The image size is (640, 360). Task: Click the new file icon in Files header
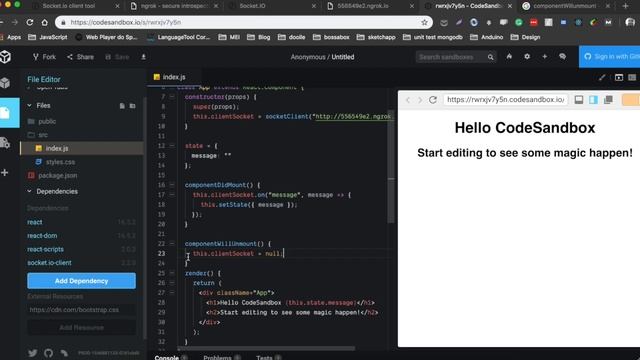coord(122,106)
